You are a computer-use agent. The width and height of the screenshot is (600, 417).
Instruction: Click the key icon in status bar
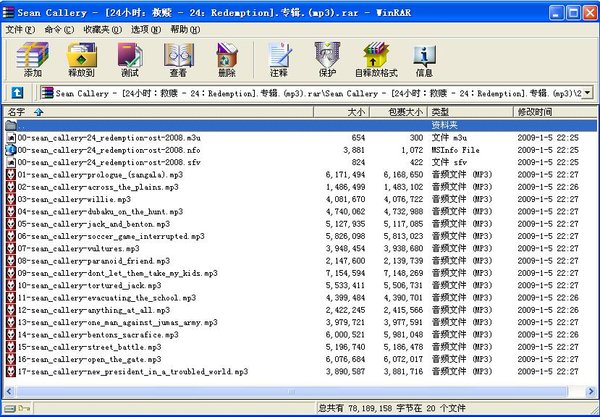[x=24, y=409]
